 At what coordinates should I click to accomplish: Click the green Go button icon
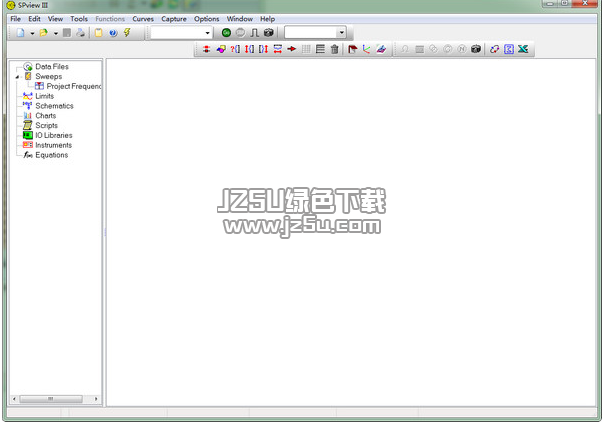(x=226, y=33)
